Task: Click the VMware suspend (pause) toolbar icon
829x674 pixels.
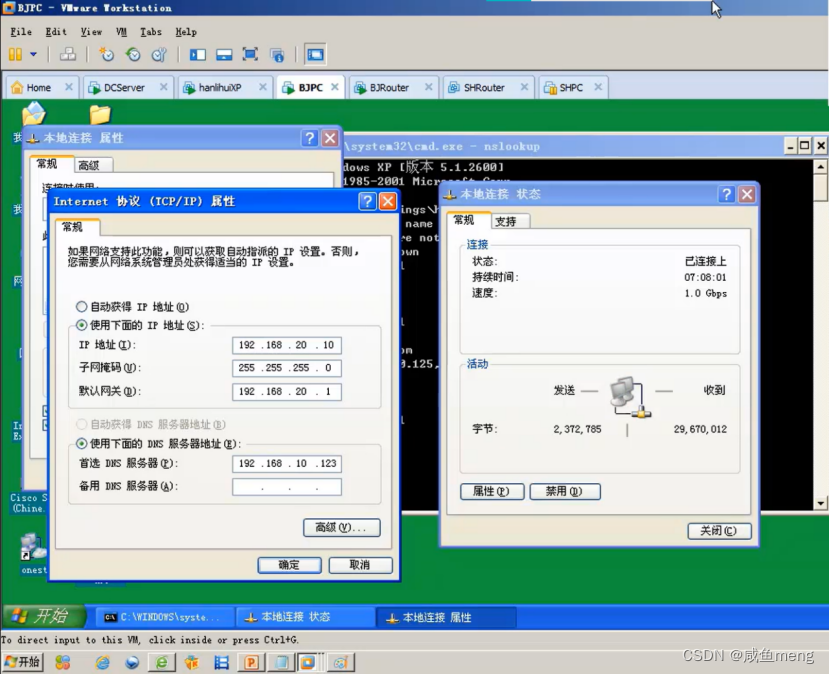Action: [15, 54]
